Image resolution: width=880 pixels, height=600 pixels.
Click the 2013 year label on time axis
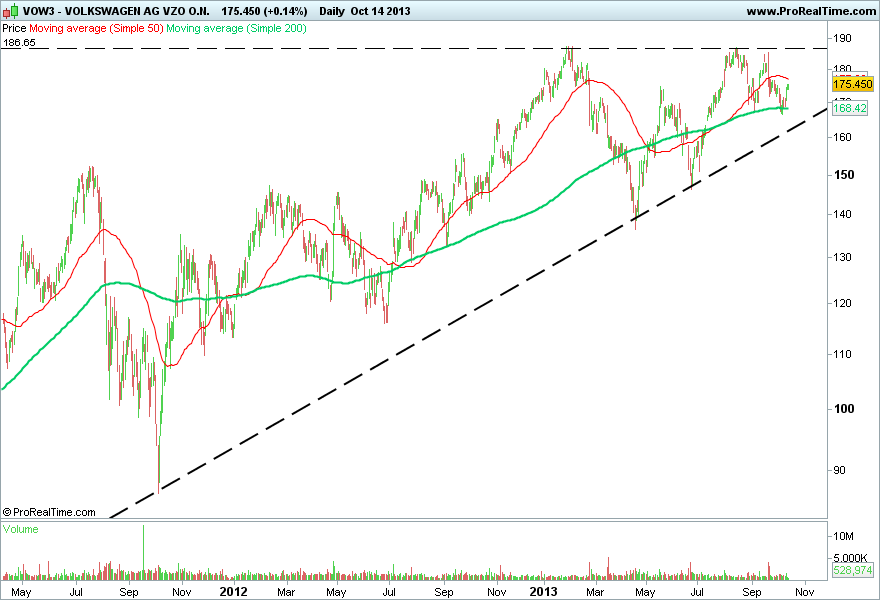coord(543,592)
